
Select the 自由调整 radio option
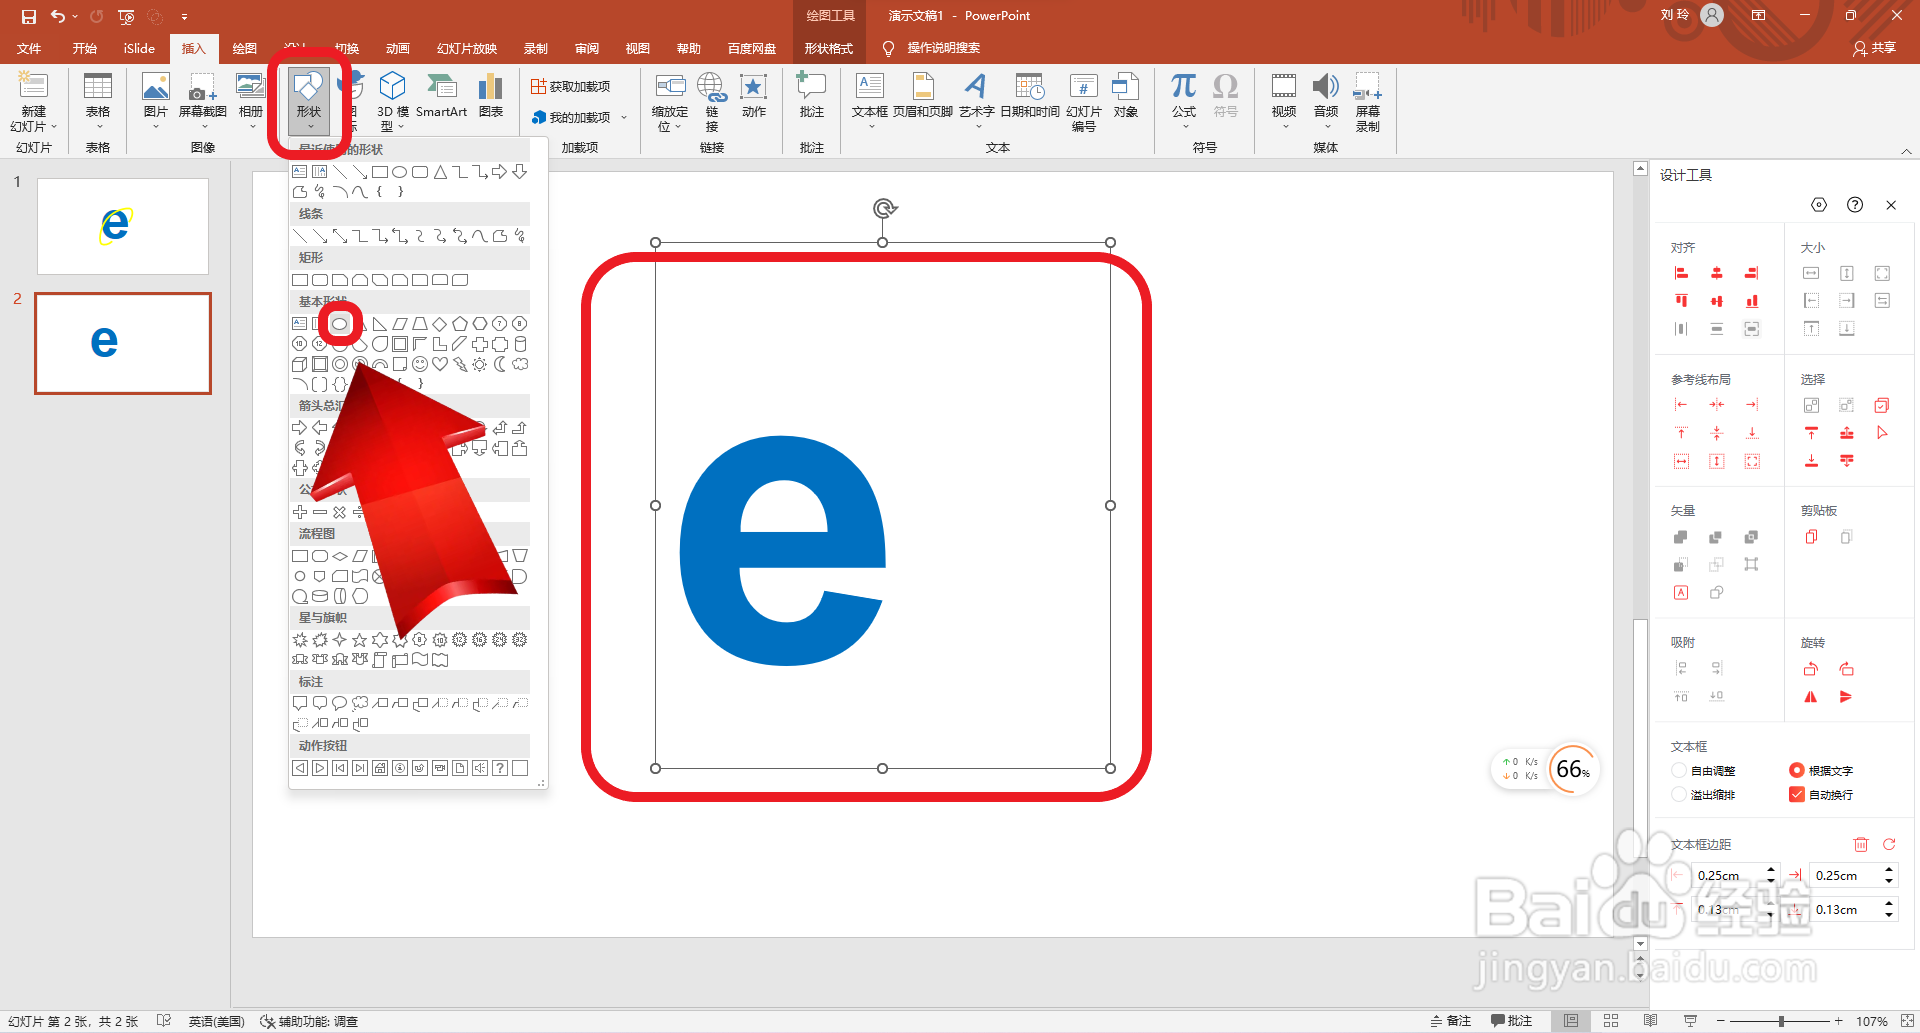coord(1679,770)
